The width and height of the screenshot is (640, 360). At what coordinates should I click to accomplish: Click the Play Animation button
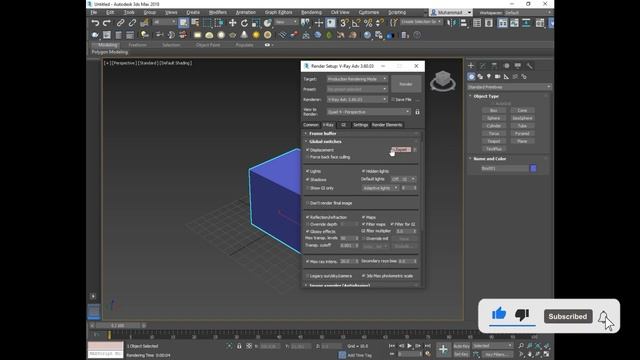[x=409, y=346]
